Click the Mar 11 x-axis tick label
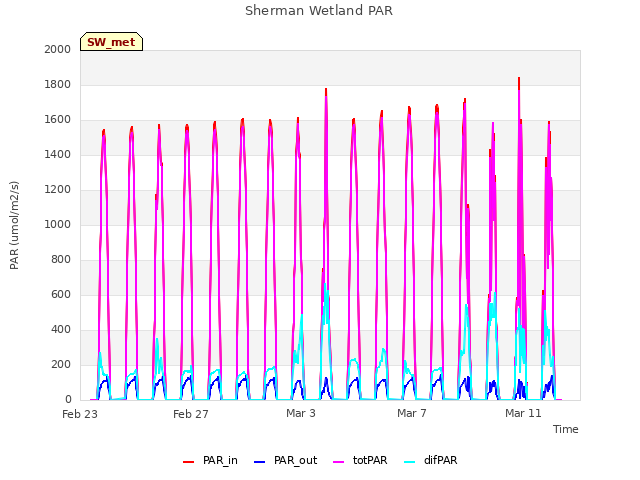Viewport: 640px width, 480px height. (523, 413)
